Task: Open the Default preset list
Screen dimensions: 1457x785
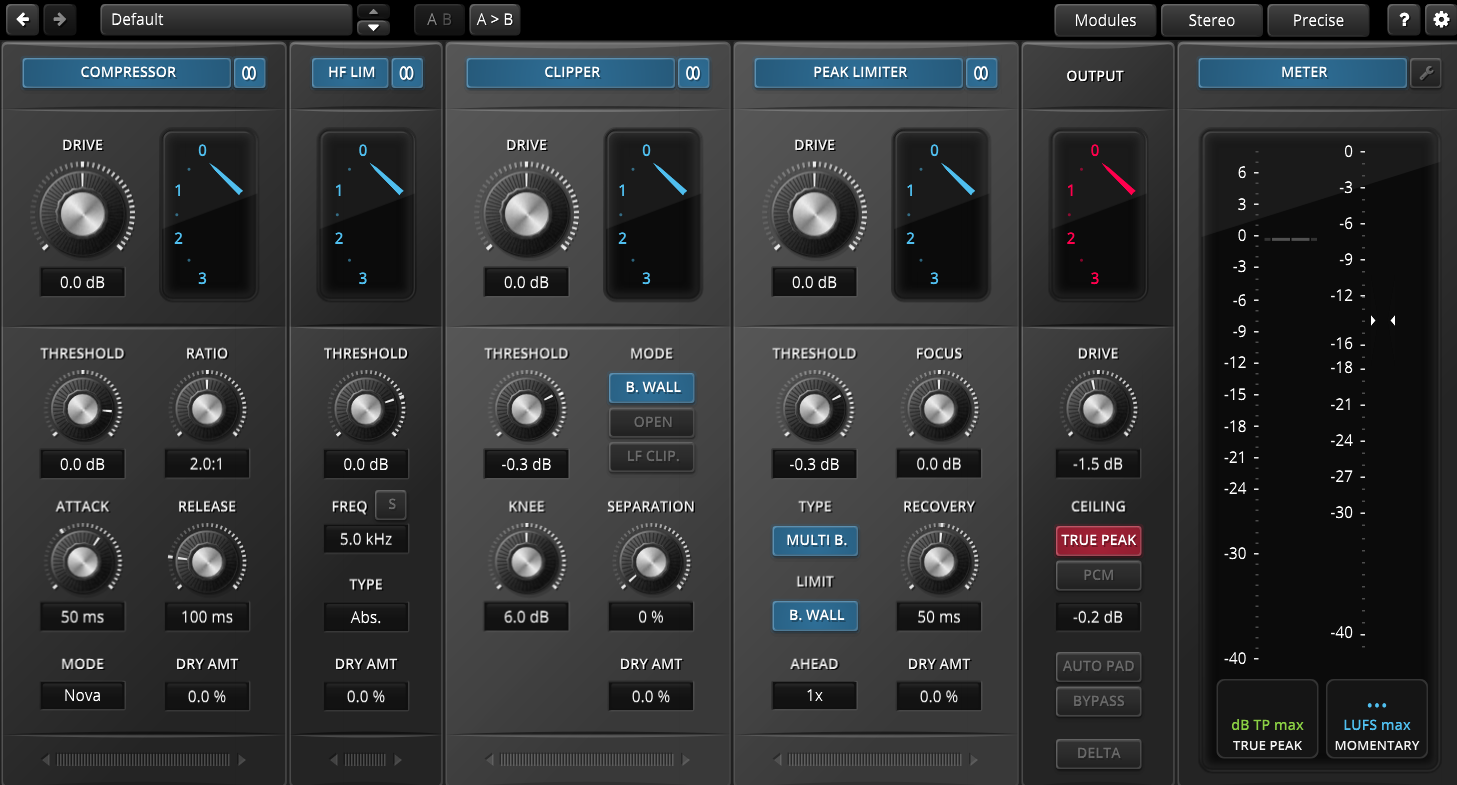Action: [x=226, y=19]
